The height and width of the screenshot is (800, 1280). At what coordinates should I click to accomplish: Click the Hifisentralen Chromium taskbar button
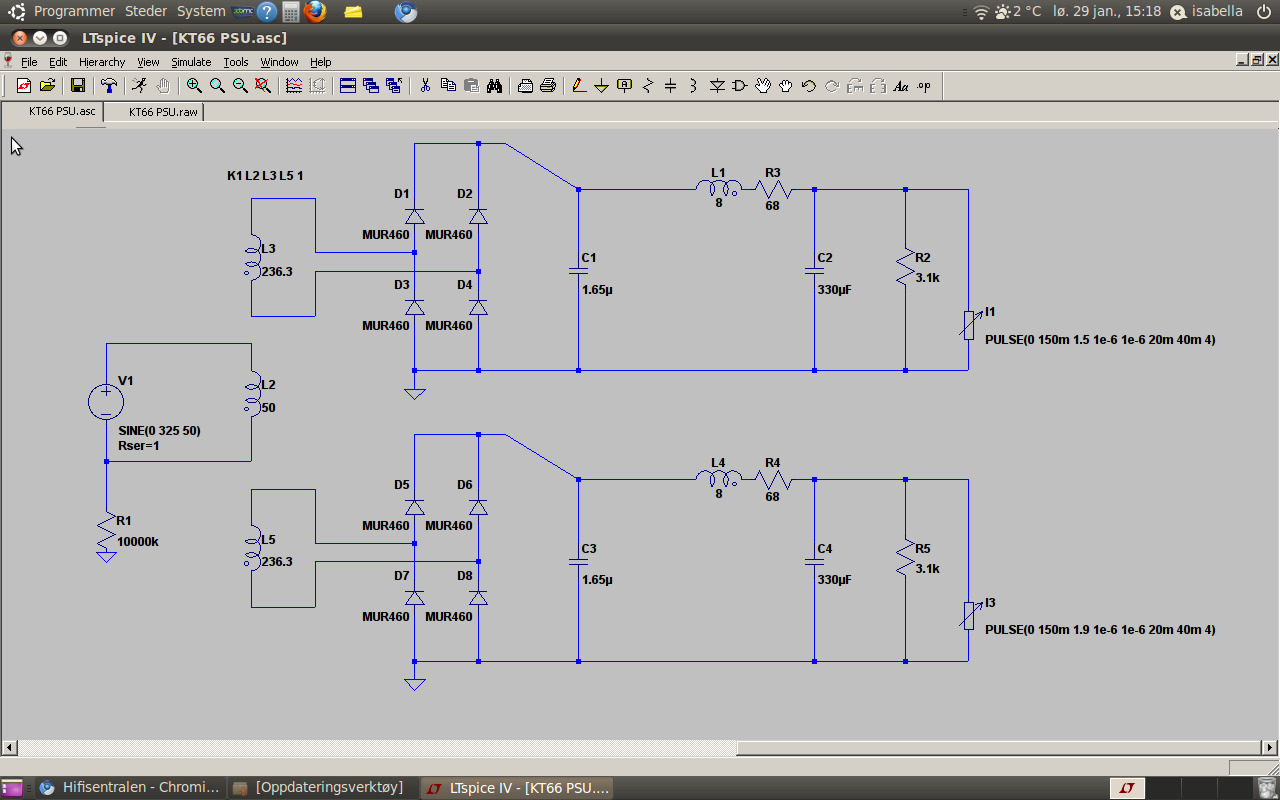(129, 787)
